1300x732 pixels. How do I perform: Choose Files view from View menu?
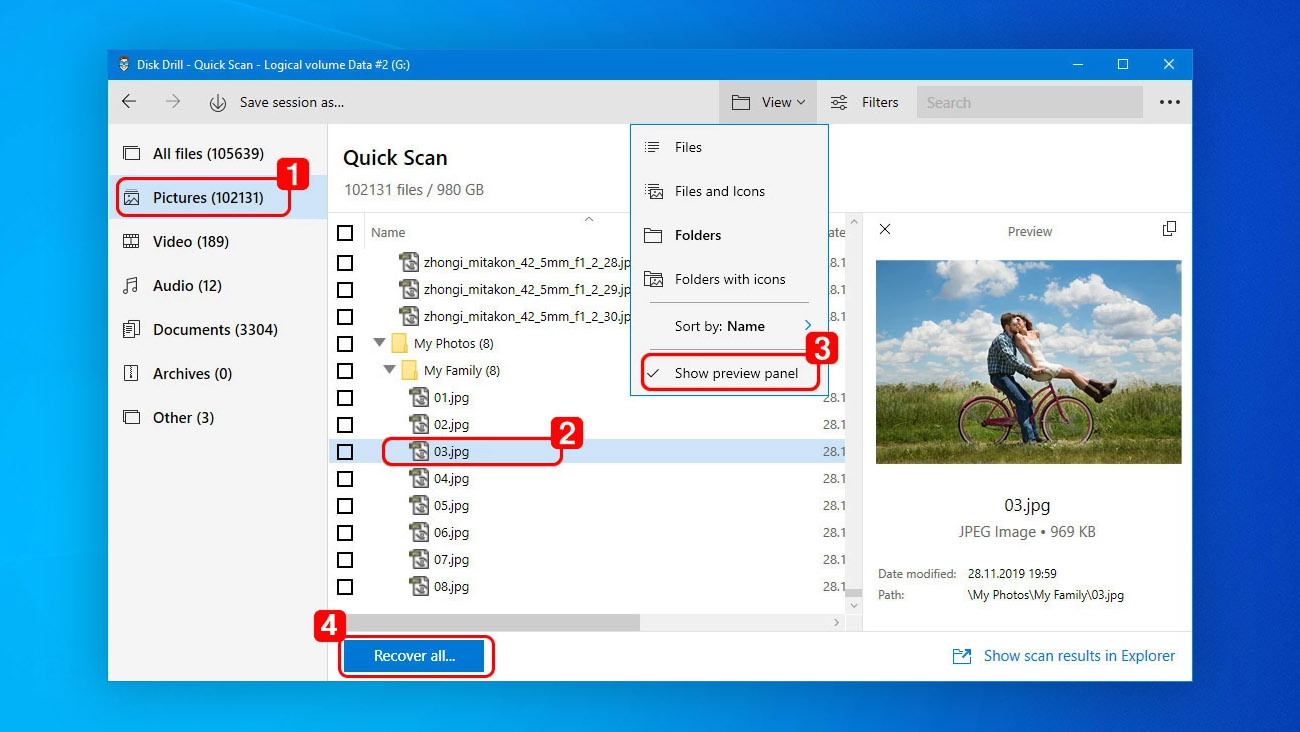click(x=729, y=147)
